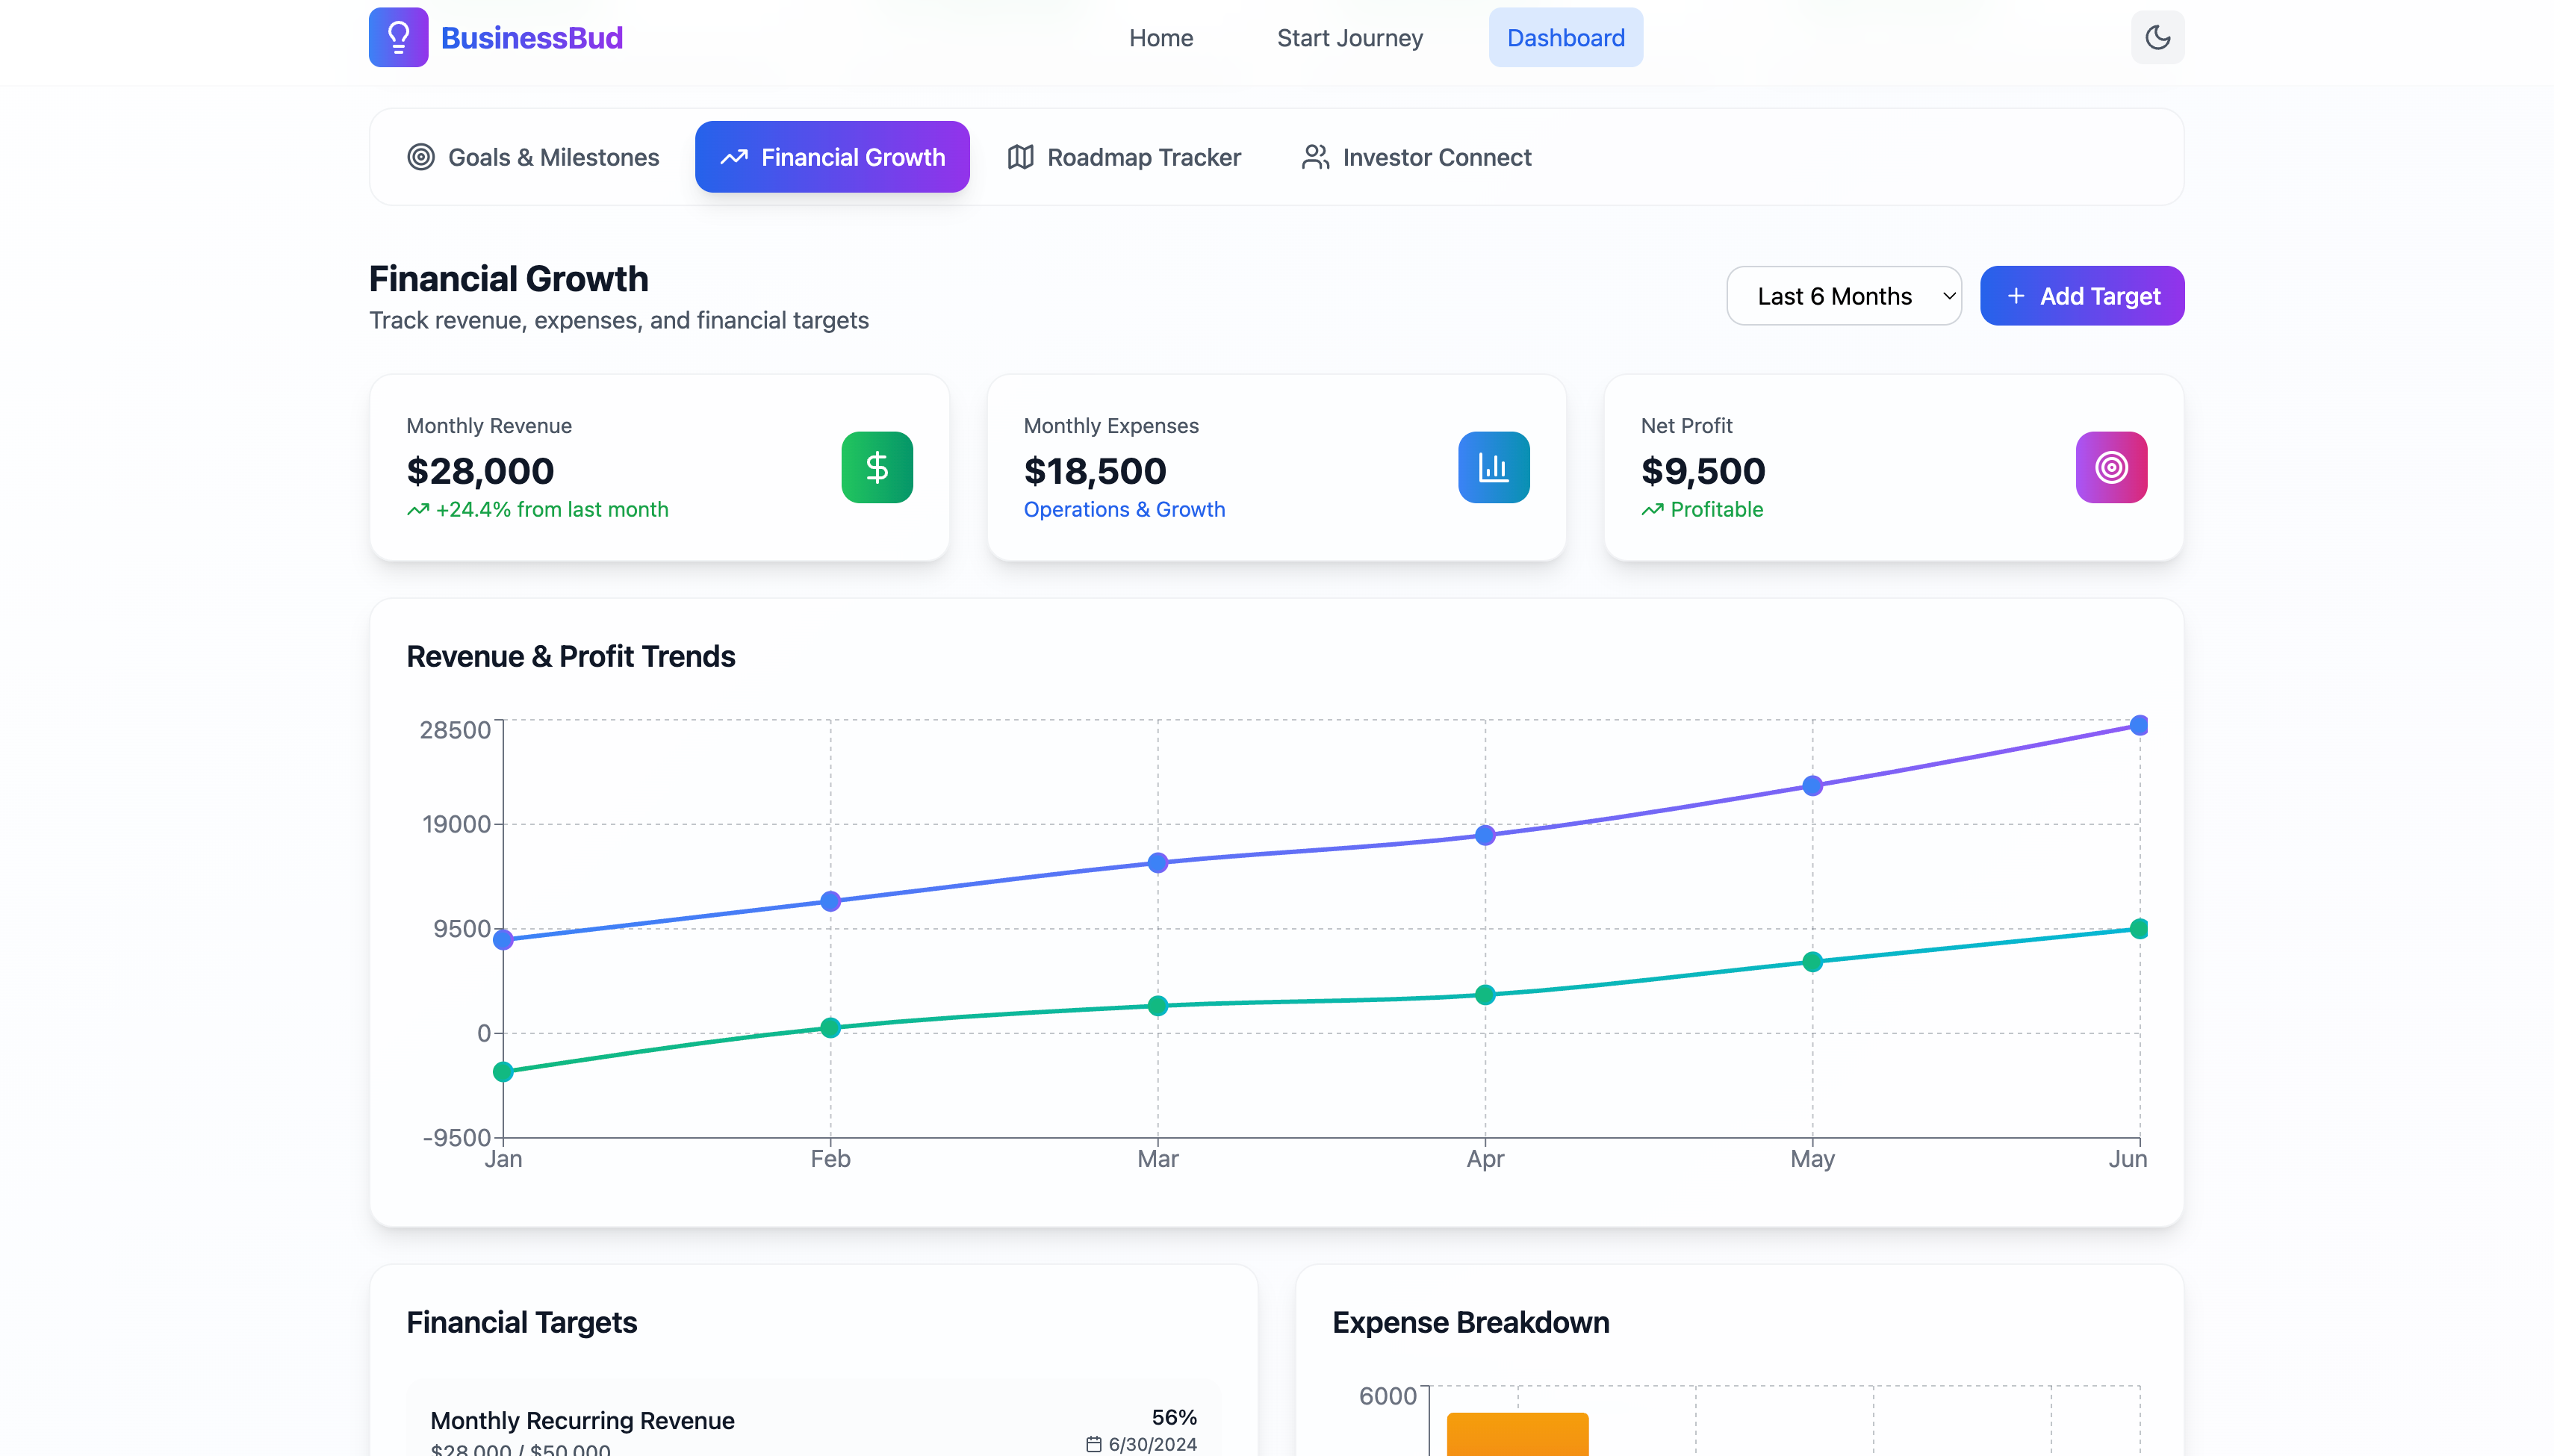This screenshot has width=2554, height=1456.
Task: Select the Dashboard nav item
Action: (x=1565, y=38)
